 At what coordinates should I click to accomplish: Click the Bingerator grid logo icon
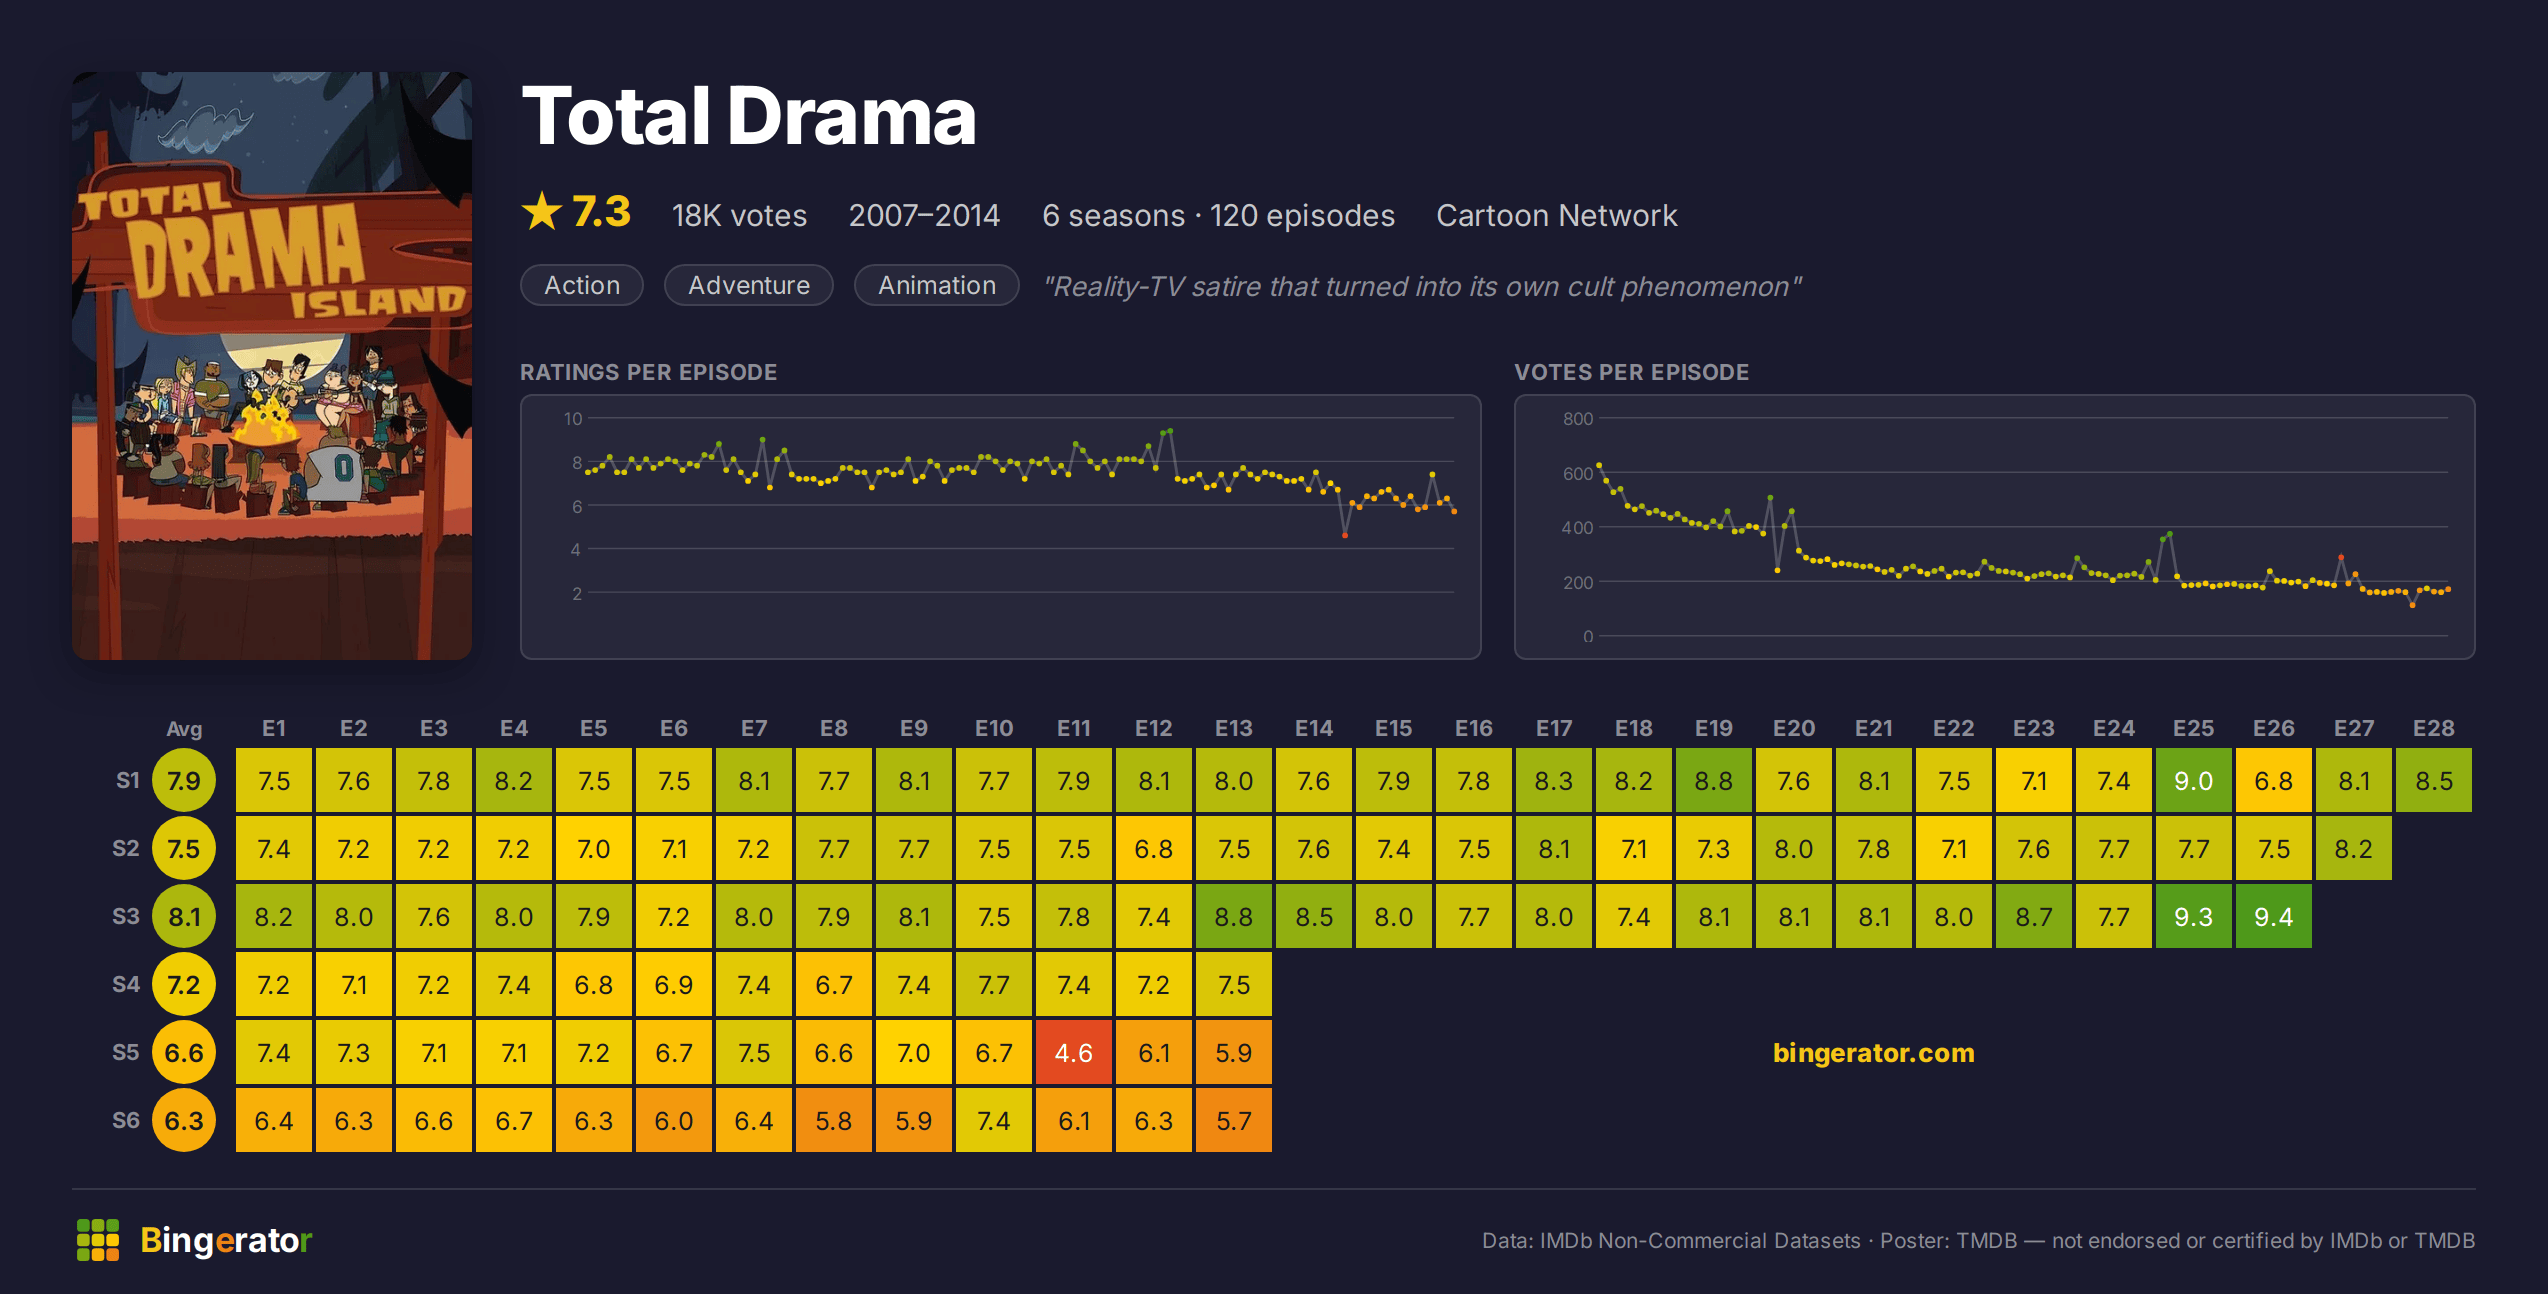[x=98, y=1240]
